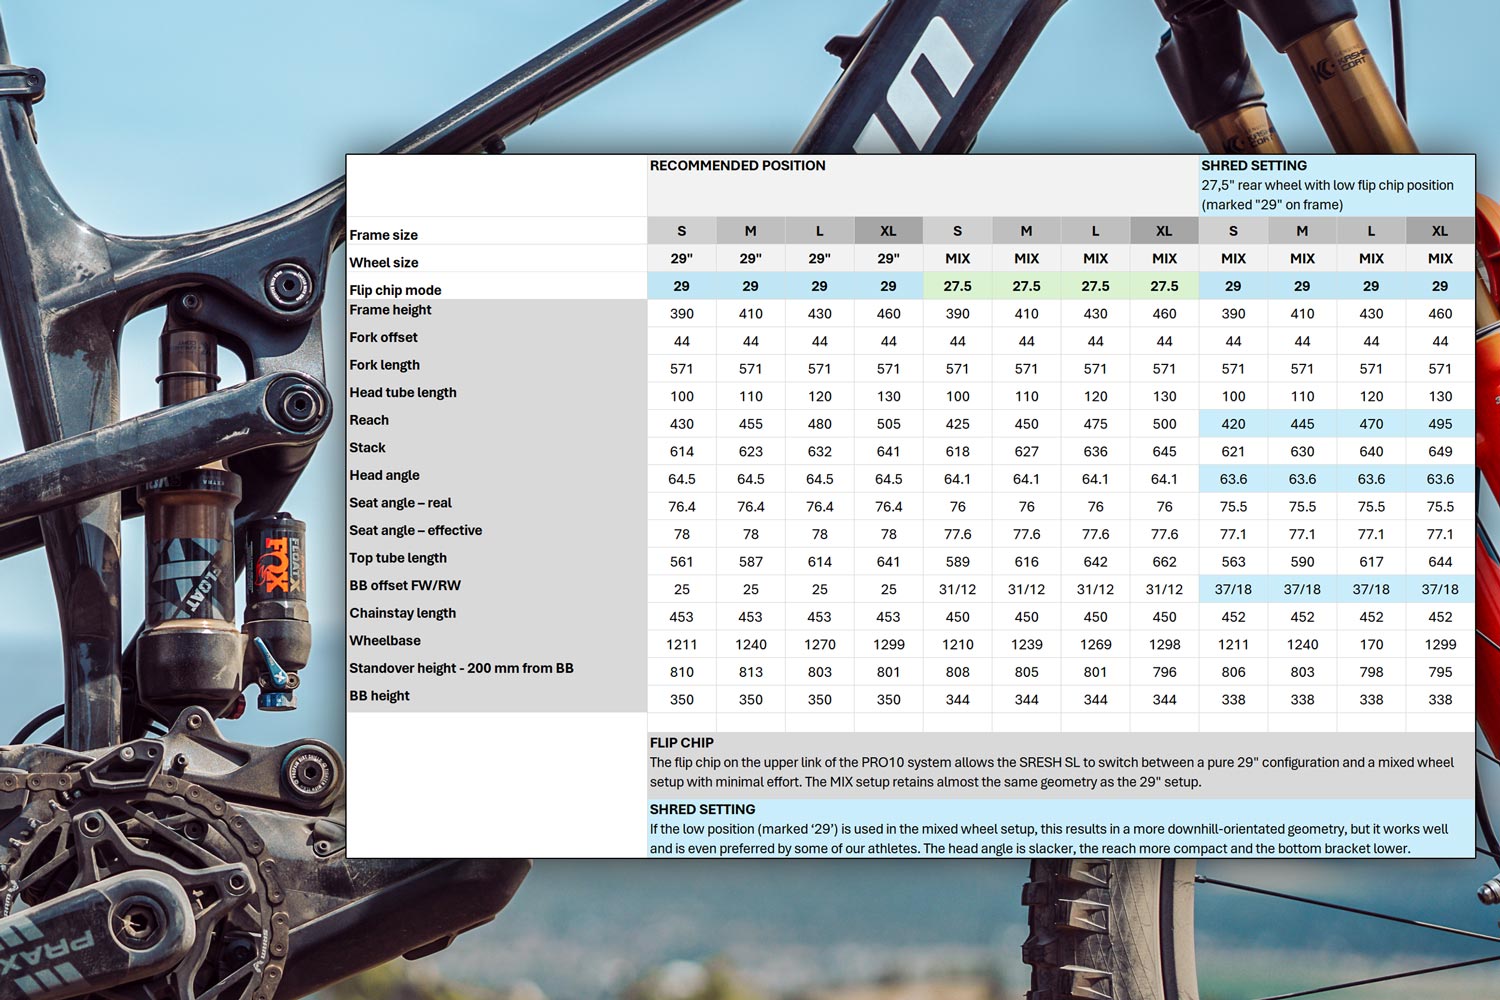The image size is (1500, 1000).
Task: Click Stack value 618
Action: tap(958, 452)
